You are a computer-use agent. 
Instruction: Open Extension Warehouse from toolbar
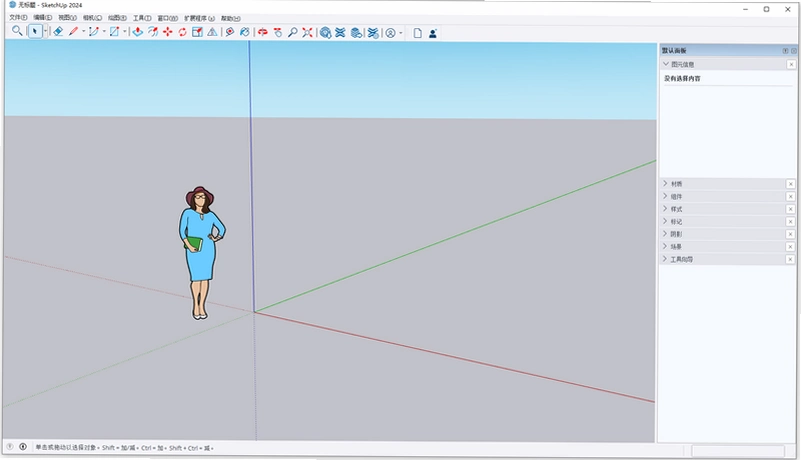(x=340, y=33)
